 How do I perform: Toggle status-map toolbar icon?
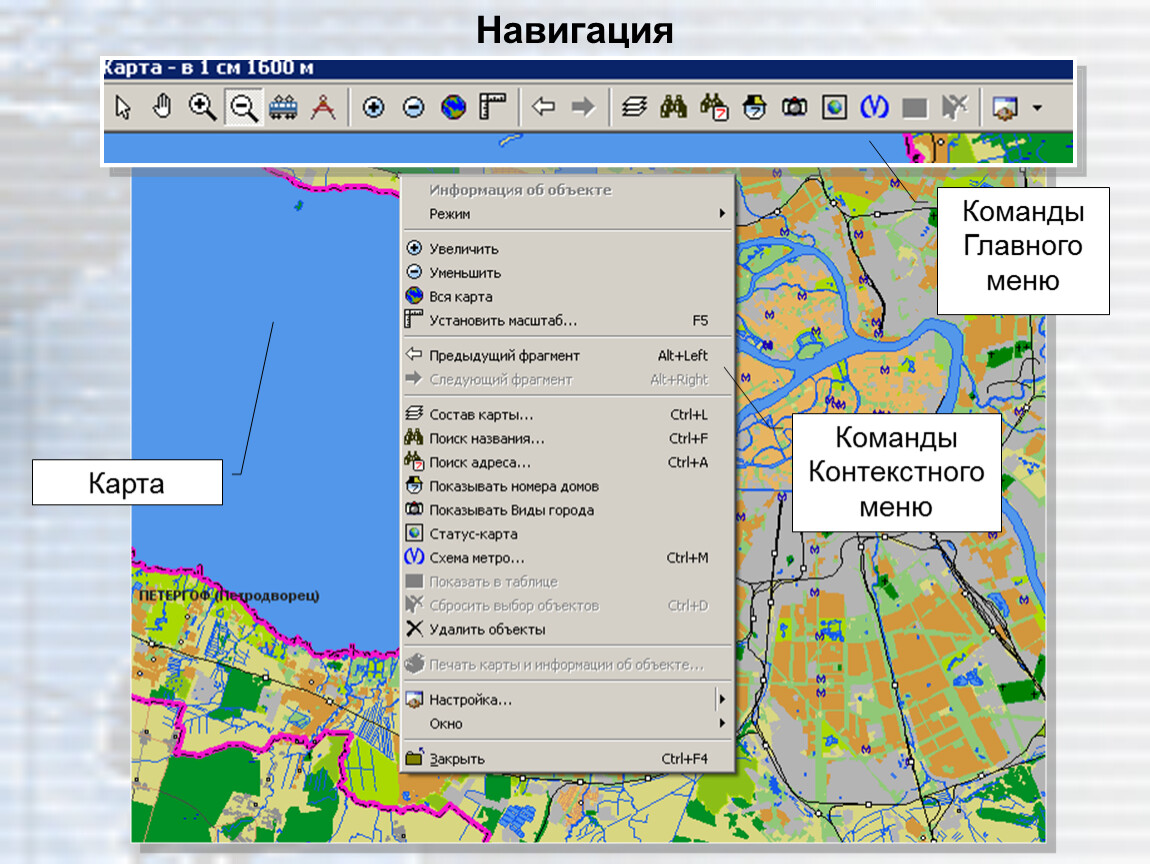pos(834,107)
